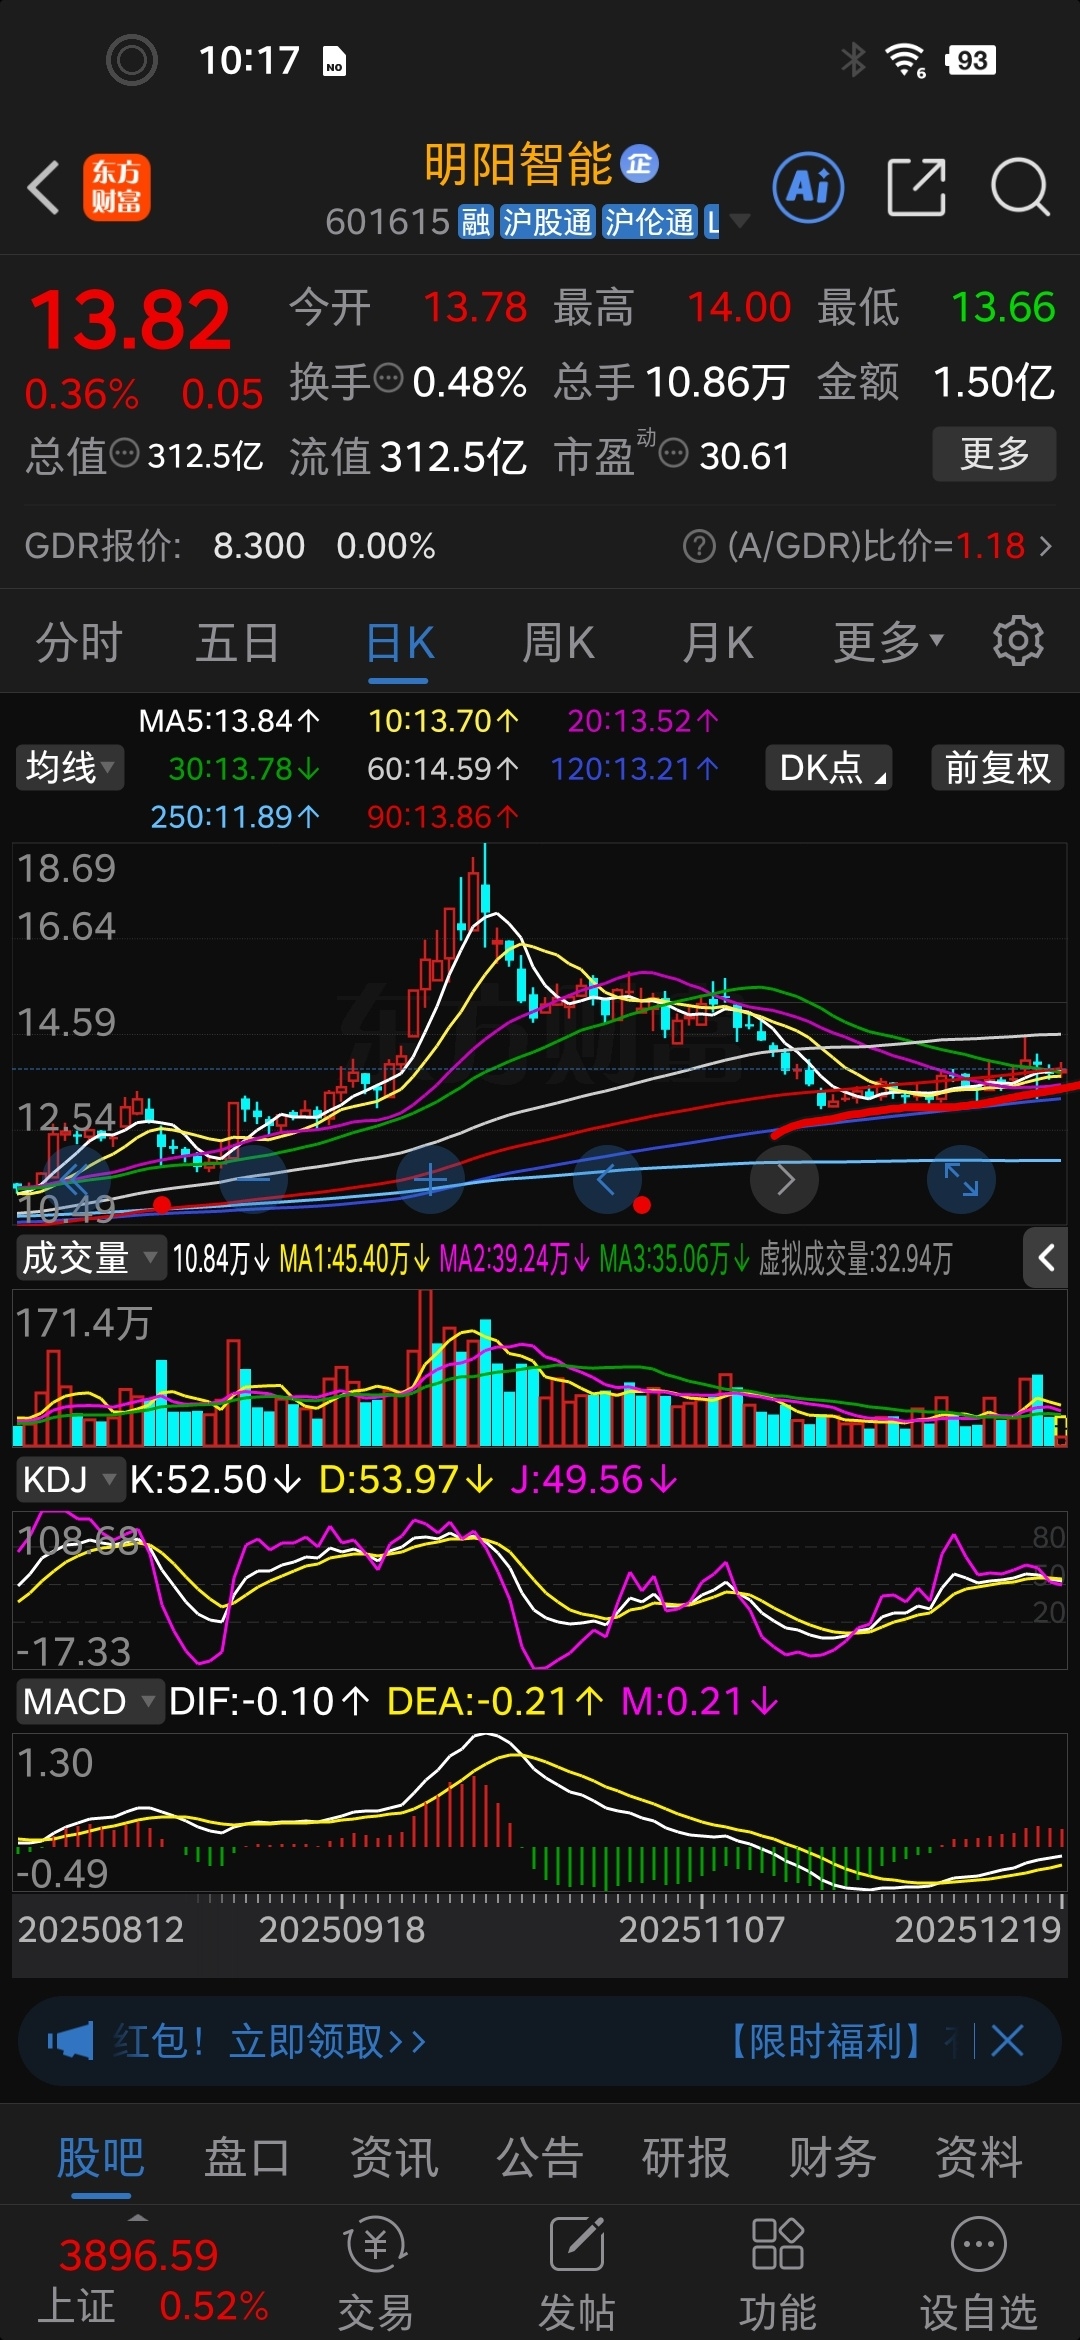The height and width of the screenshot is (2340, 1080).
Task: Tap the back arrow icon
Action: [43, 187]
